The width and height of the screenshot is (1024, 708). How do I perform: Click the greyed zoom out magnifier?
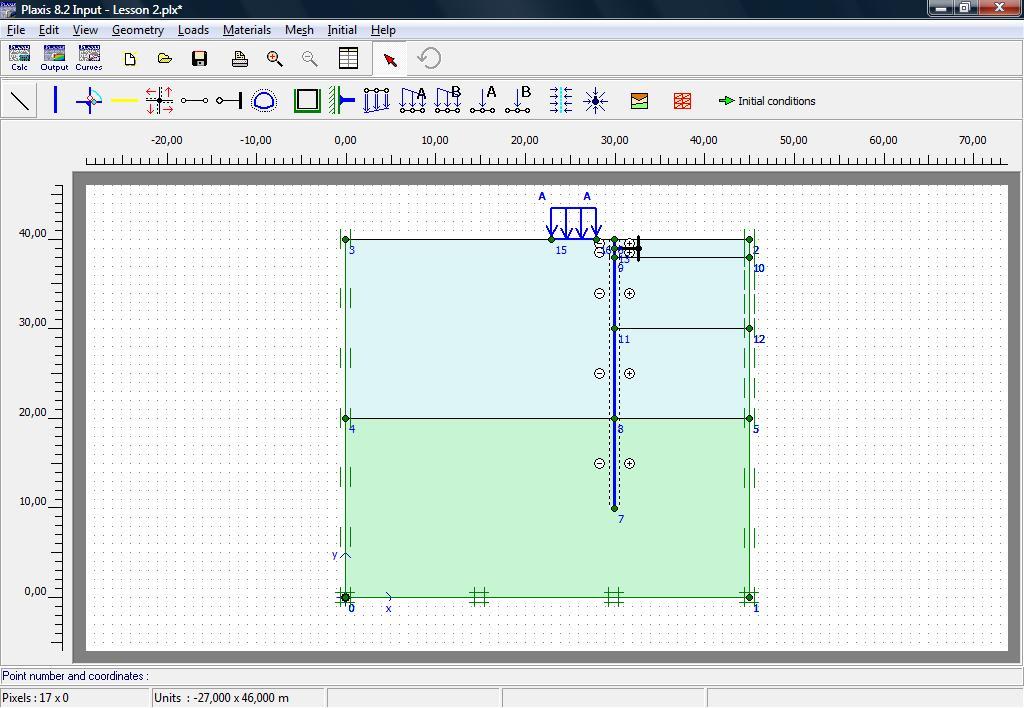[310, 59]
